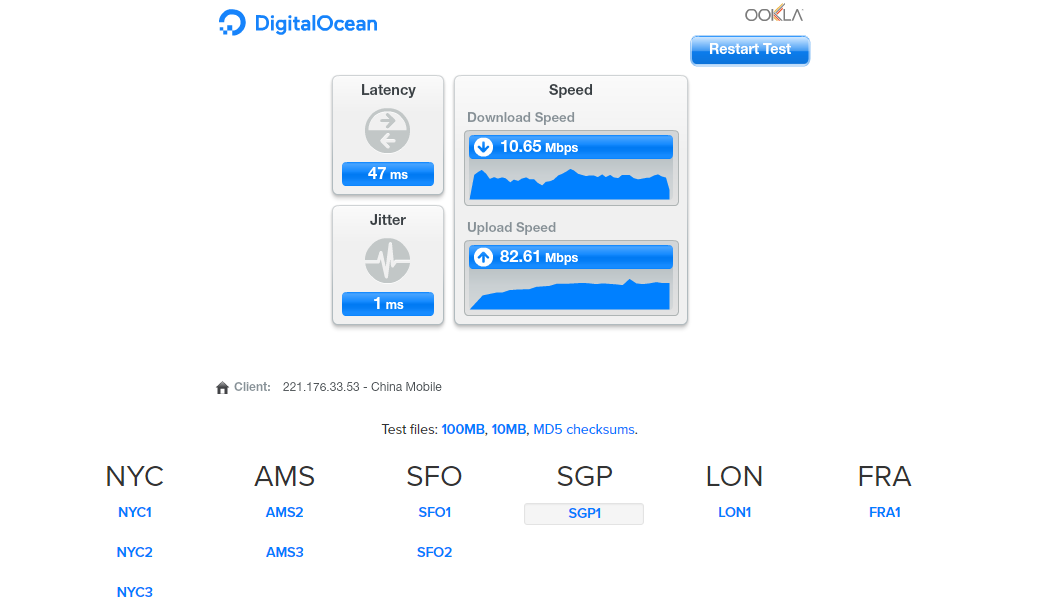Choose the AMS2 server location
Screen dimensions: 1055x612
click(285, 513)
